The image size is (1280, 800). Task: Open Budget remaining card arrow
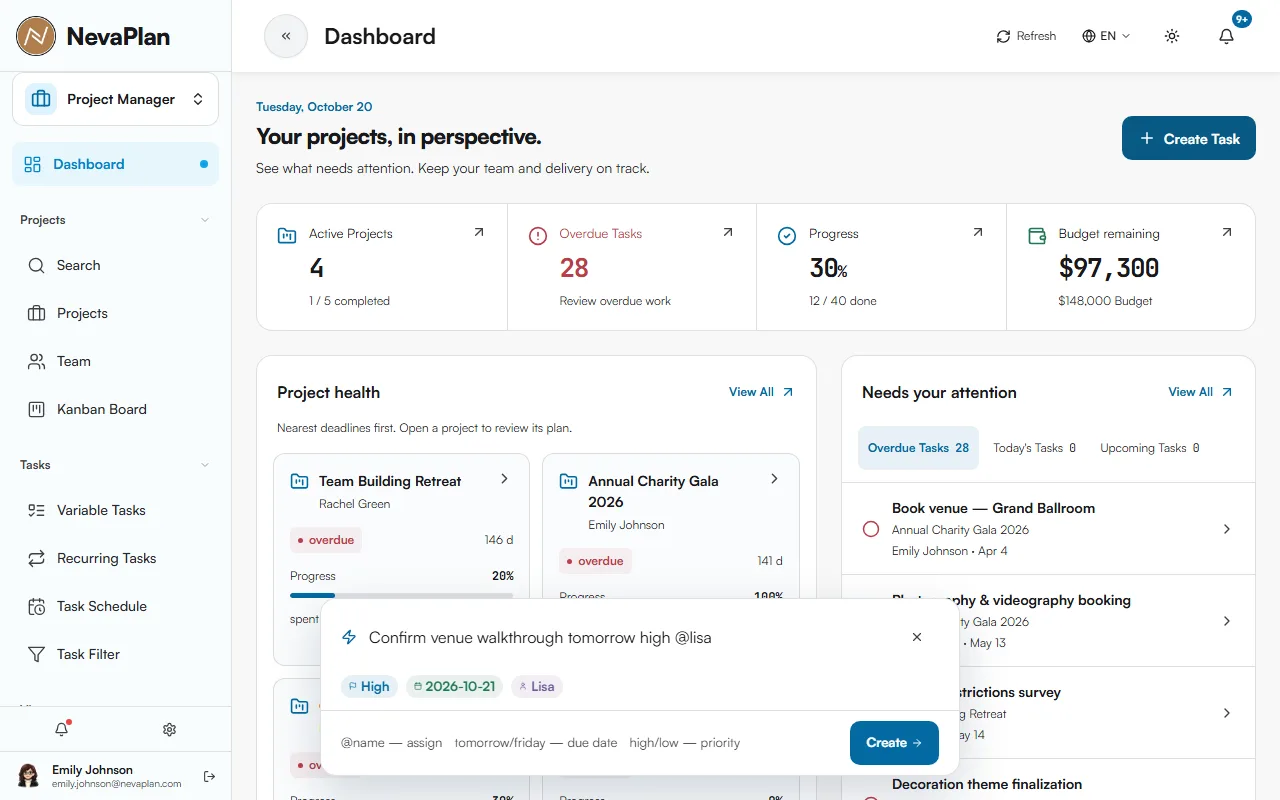(1227, 232)
